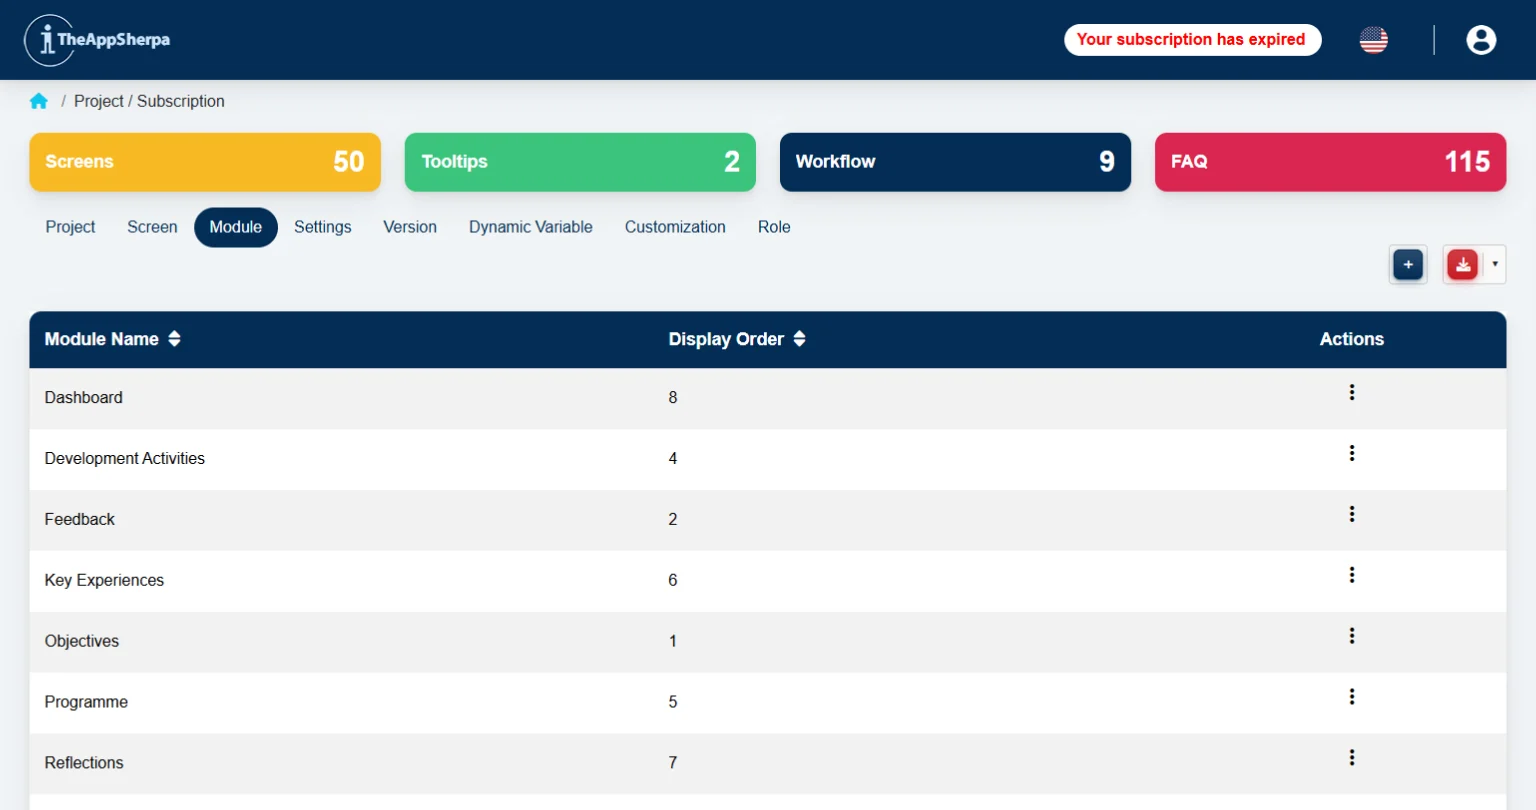Viewport: 1536px width, 810px height.
Task: Expand the export options dropdown arrow
Action: [x=1495, y=265]
